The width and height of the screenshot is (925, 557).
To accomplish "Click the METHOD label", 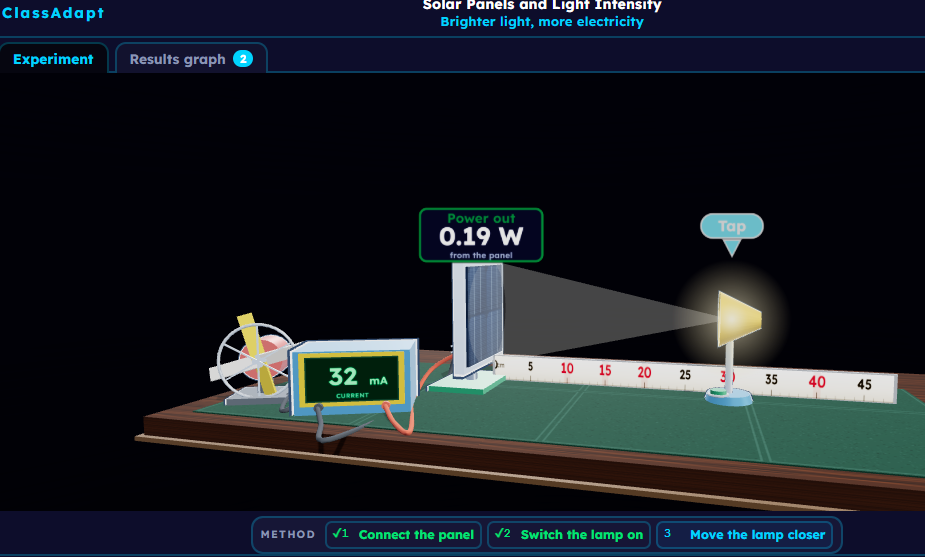I will 288,535.
